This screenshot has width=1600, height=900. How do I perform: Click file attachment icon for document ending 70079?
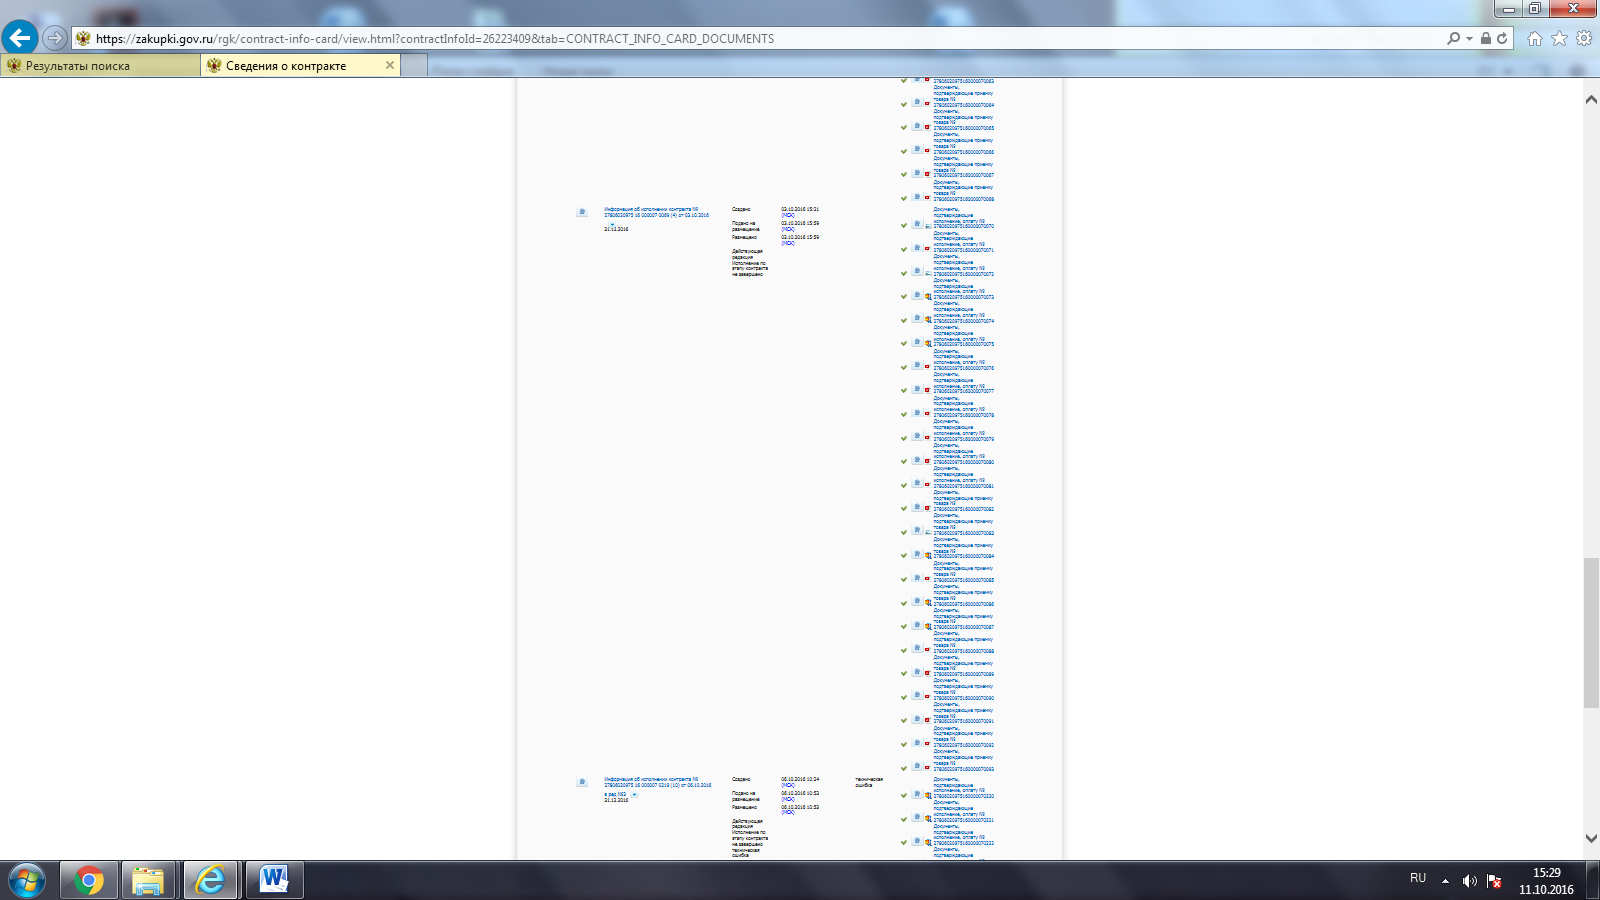927,437
